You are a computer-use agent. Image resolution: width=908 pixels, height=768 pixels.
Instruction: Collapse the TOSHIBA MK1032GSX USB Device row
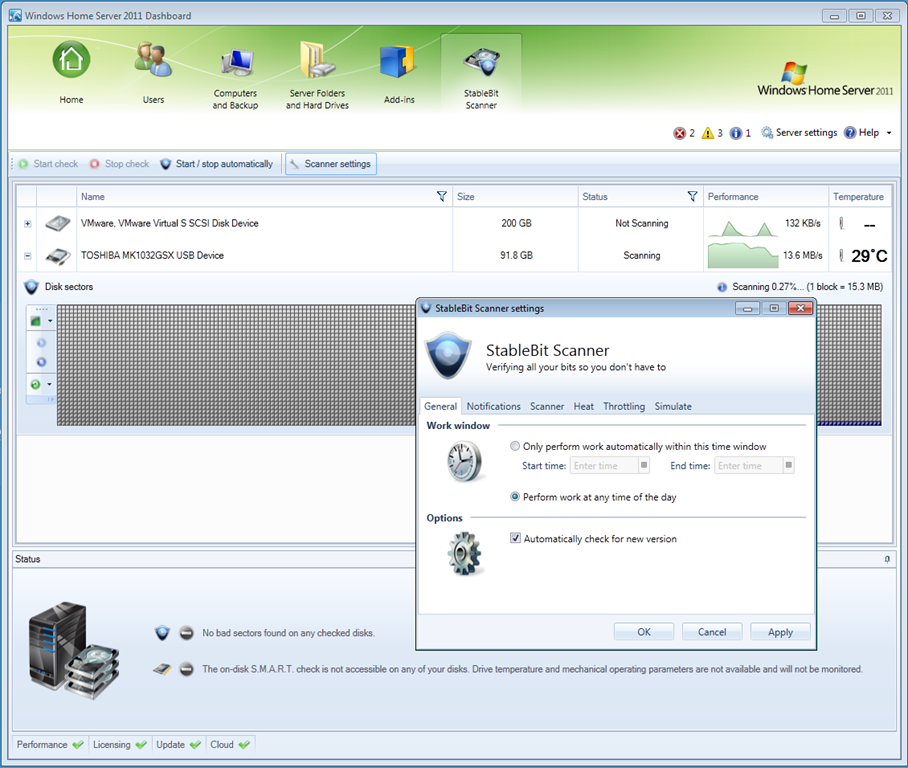[28, 255]
